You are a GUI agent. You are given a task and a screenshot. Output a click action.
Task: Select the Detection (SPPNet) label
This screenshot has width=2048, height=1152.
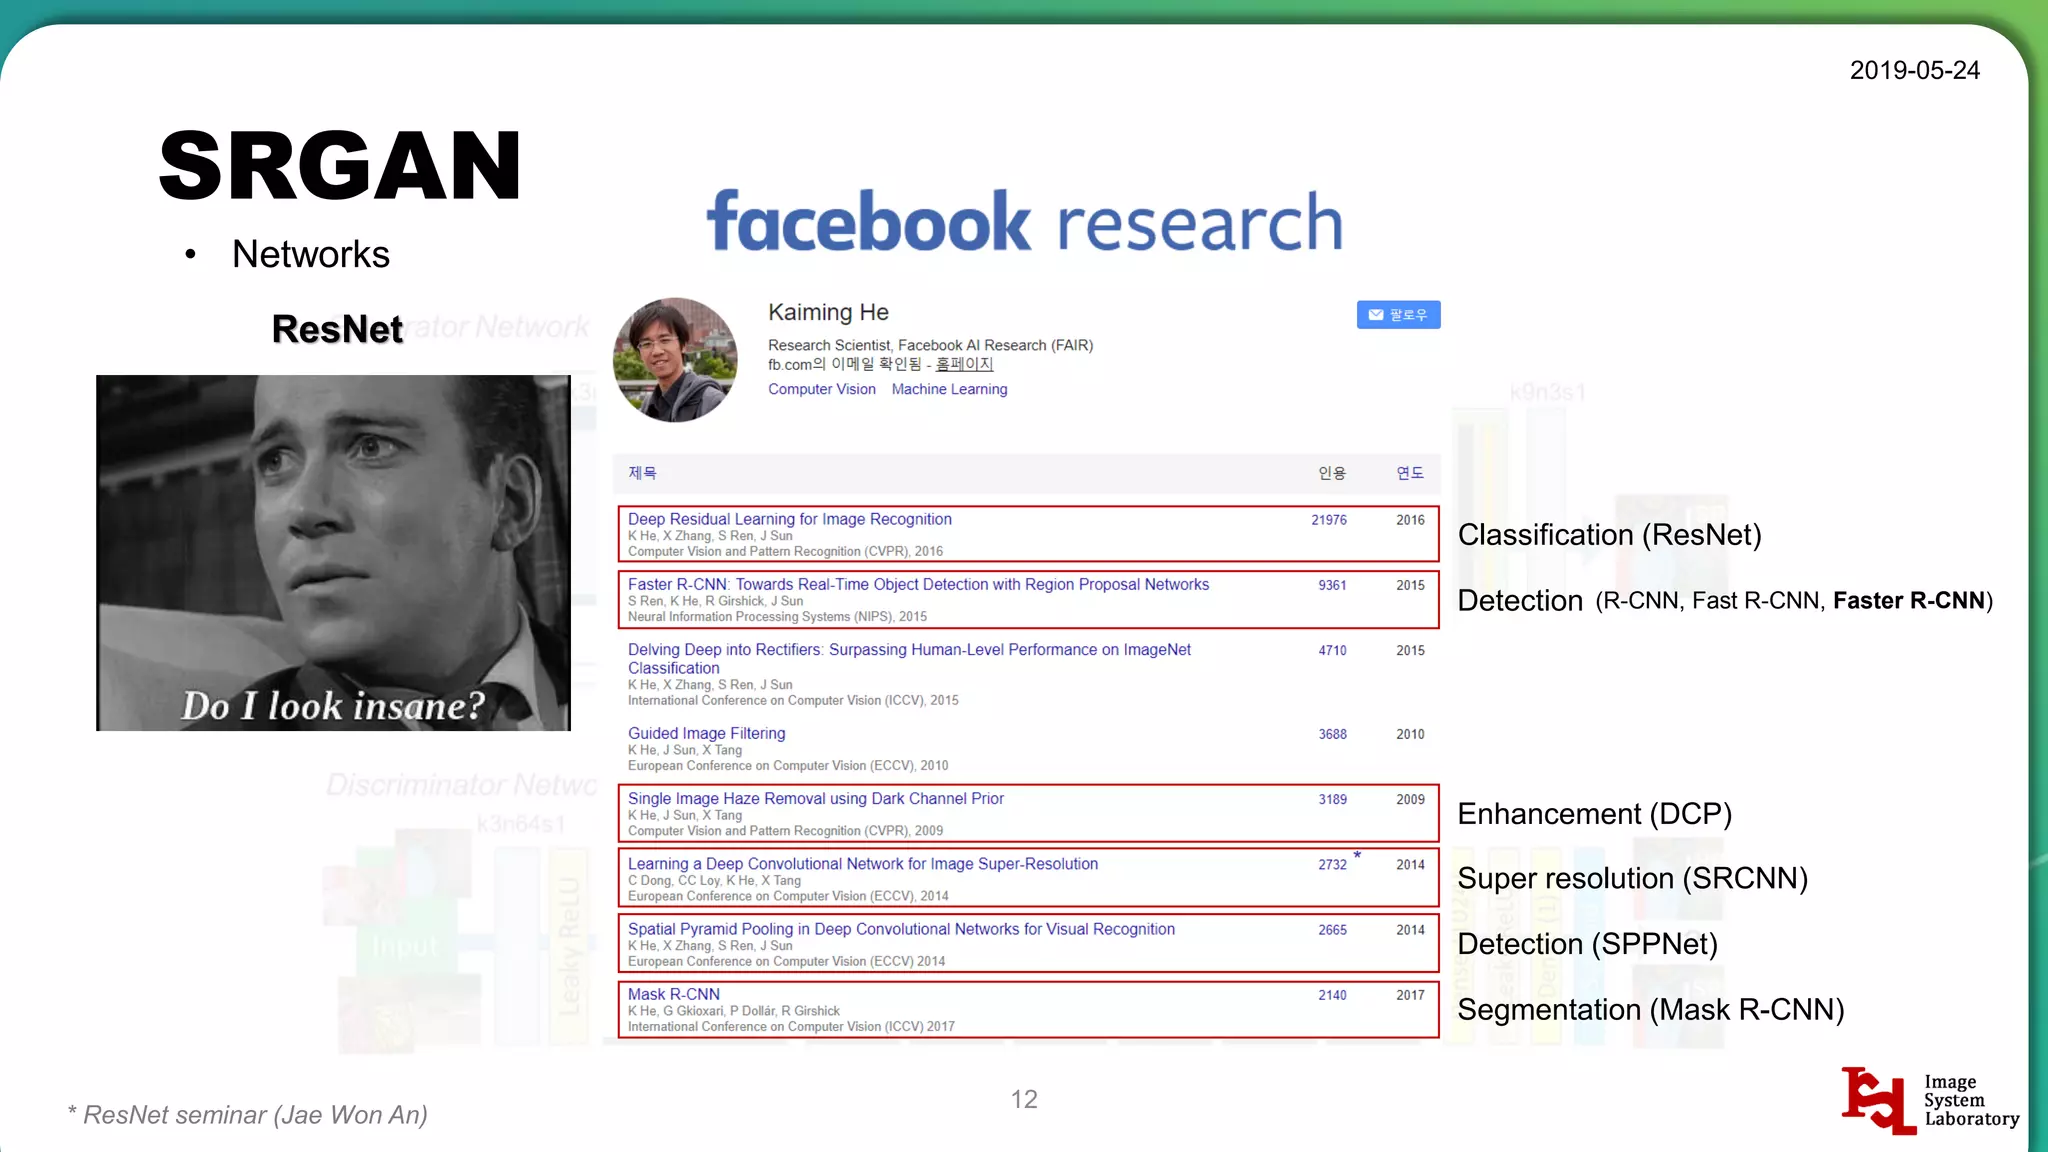1587,944
